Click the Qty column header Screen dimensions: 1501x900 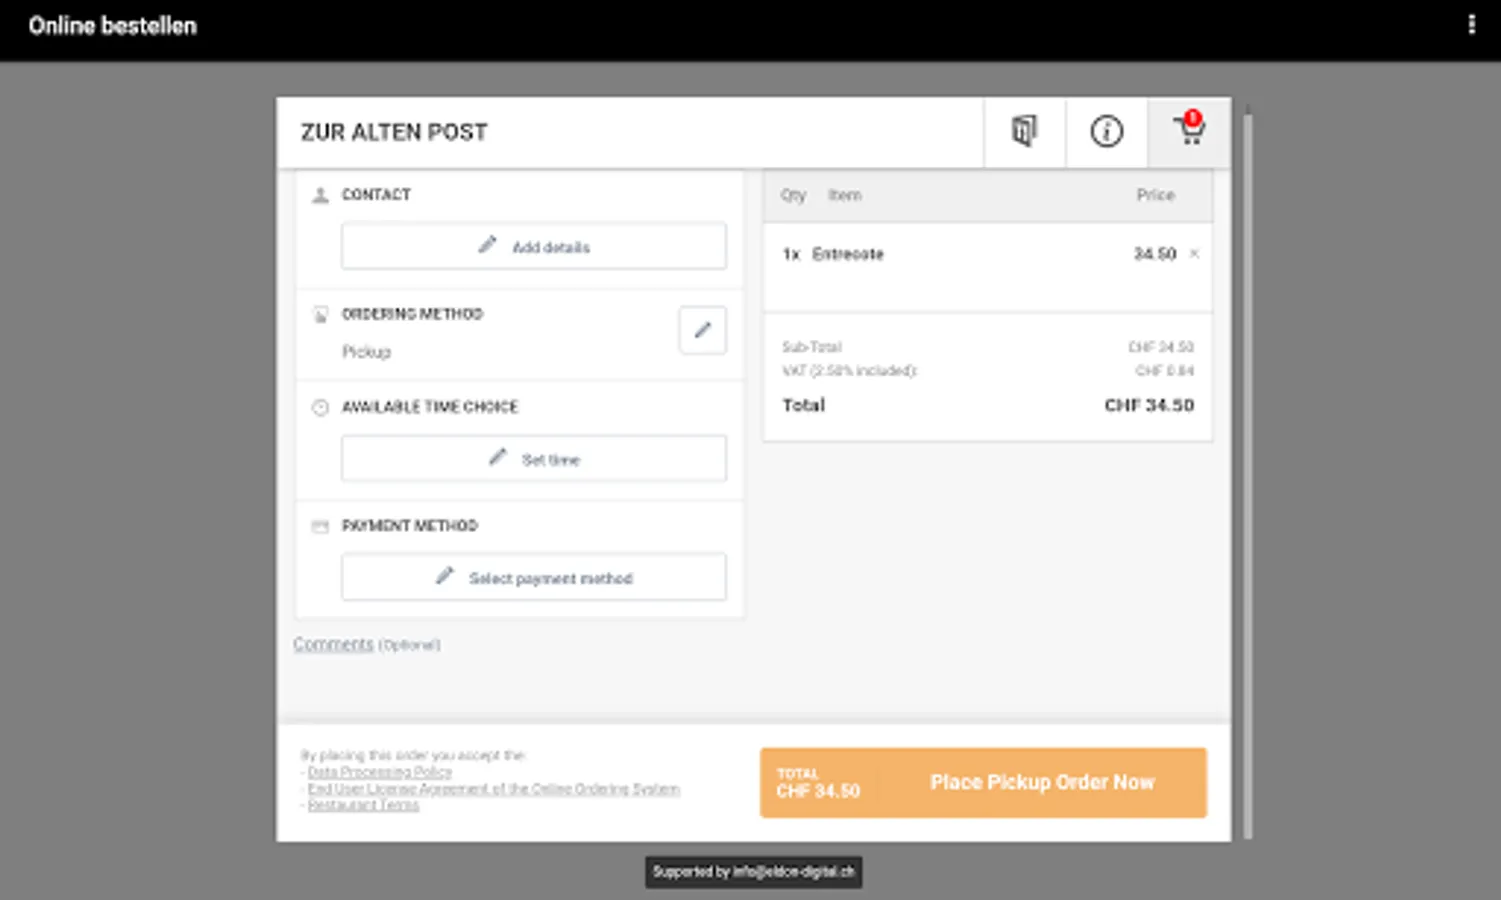(793, 195)
